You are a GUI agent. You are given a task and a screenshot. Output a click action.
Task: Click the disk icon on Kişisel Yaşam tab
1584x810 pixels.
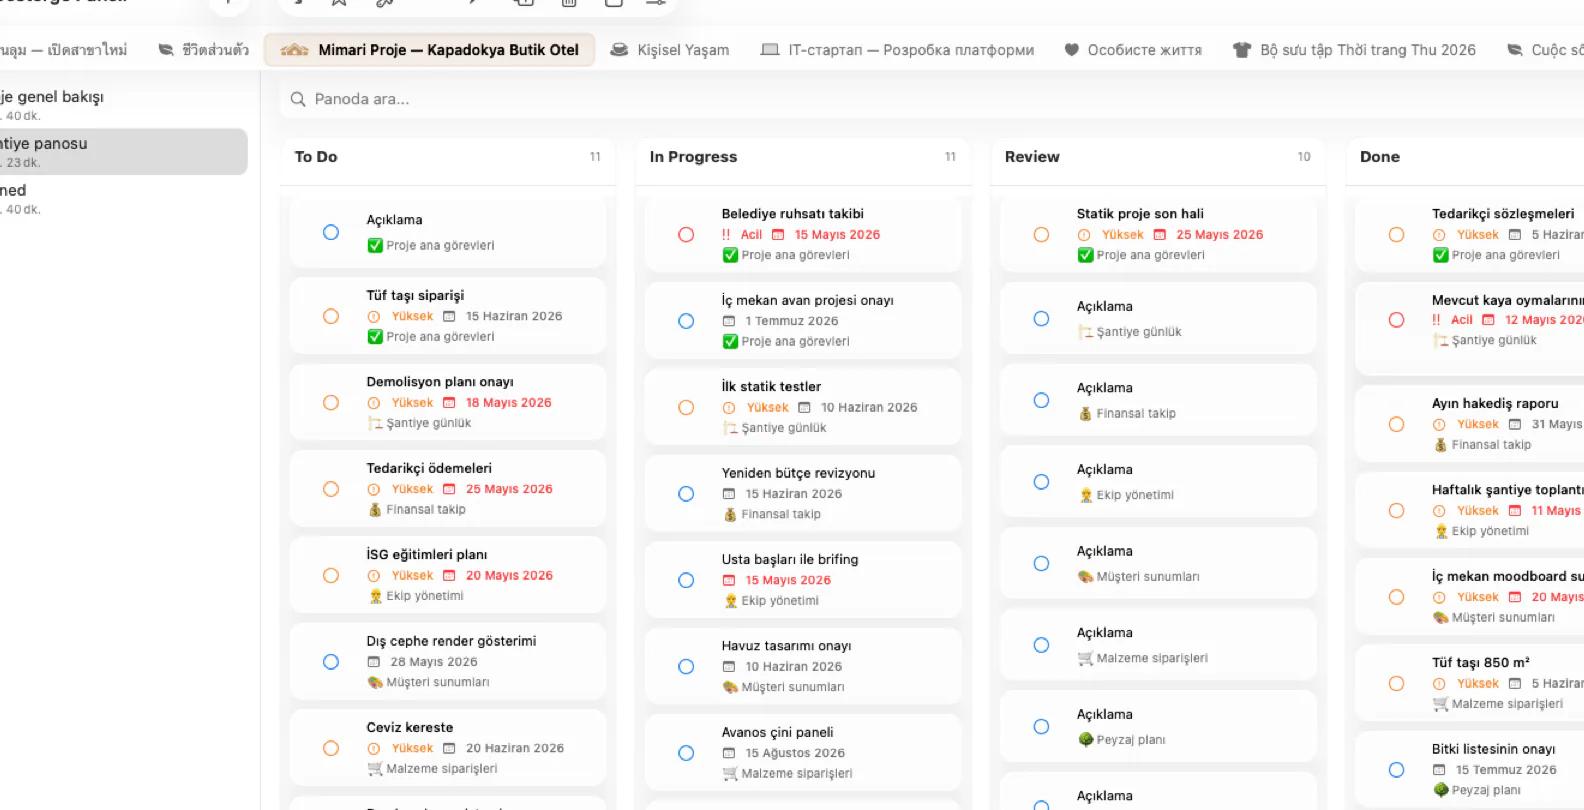pyautogui.click(x=620, y=50)
